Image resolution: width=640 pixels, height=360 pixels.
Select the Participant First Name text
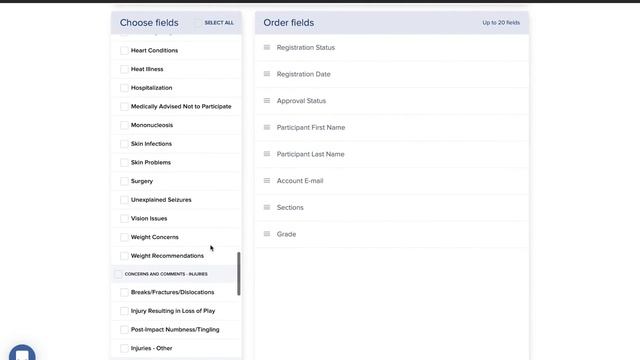(x=311, y=127)
